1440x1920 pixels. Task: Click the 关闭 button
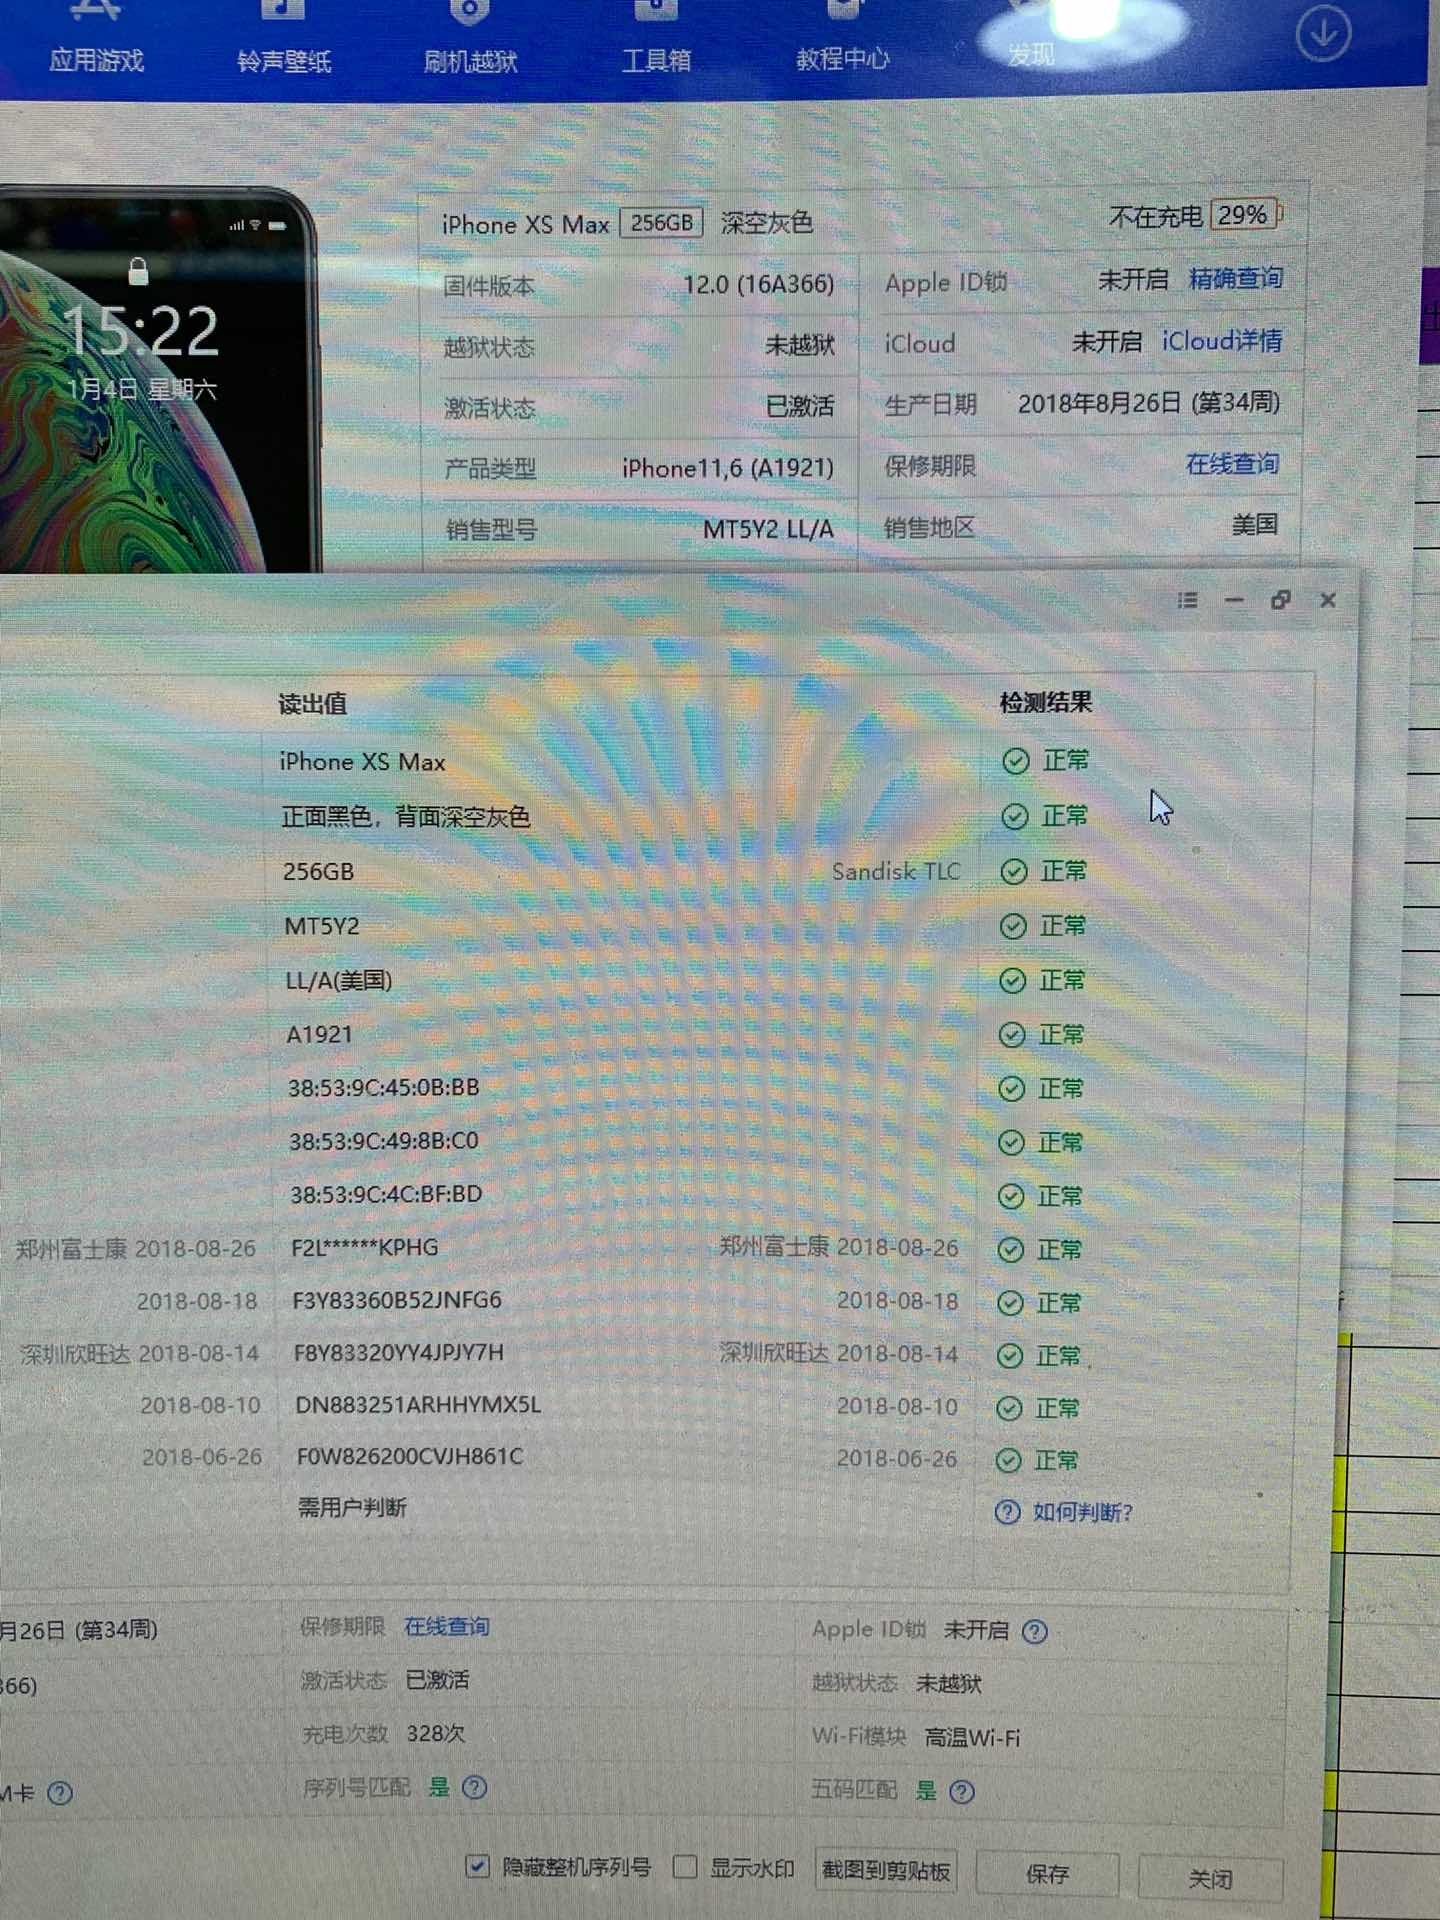point(1210,1879)
